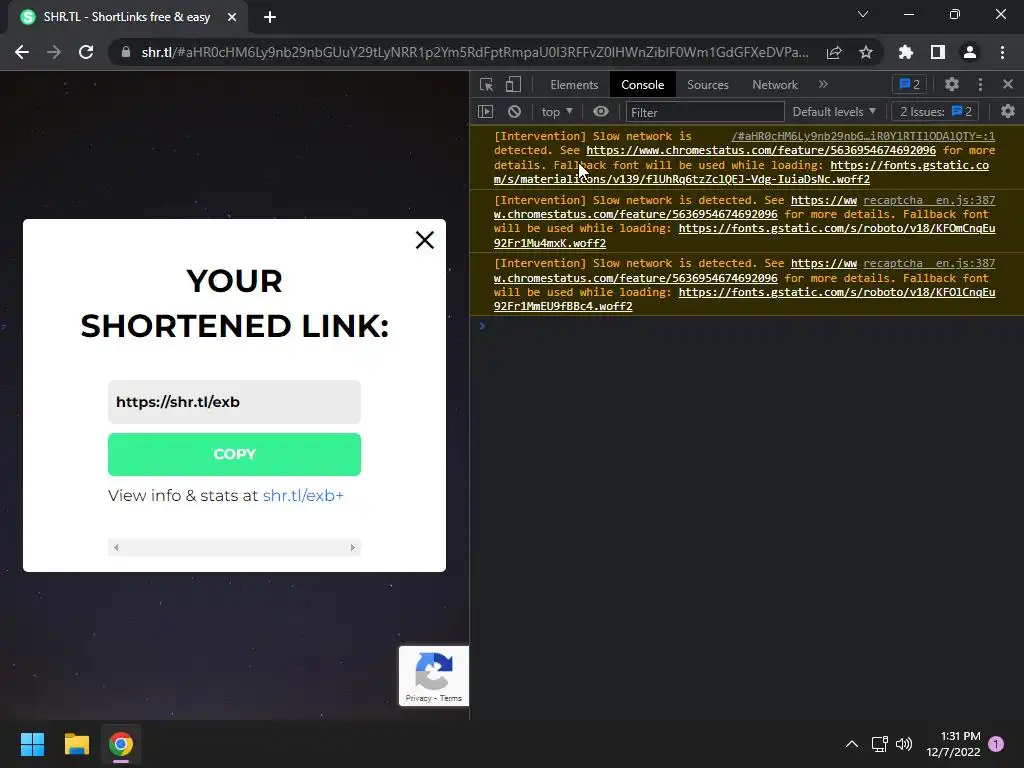Focus the console Filter field

[705, 112]
